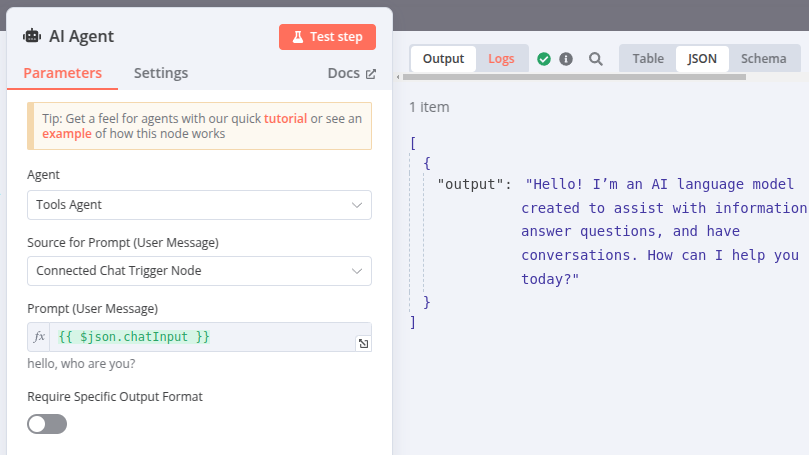Select the JSON view tab
Viewport: 809px width, 455px height.
coord(702,59)
